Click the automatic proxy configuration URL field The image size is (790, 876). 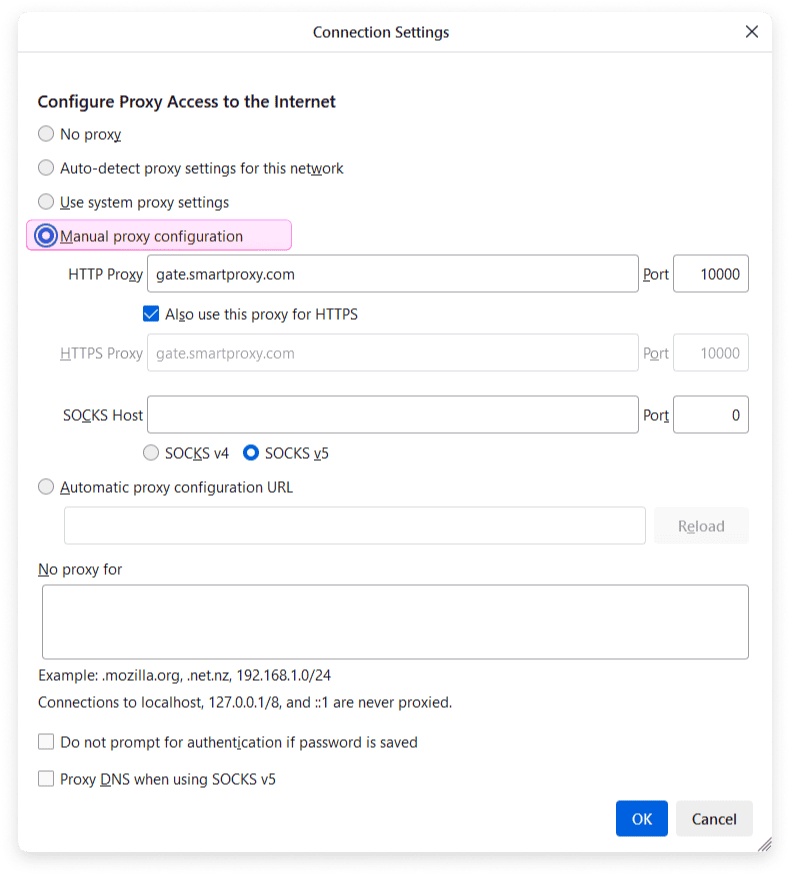coord(355,525)
